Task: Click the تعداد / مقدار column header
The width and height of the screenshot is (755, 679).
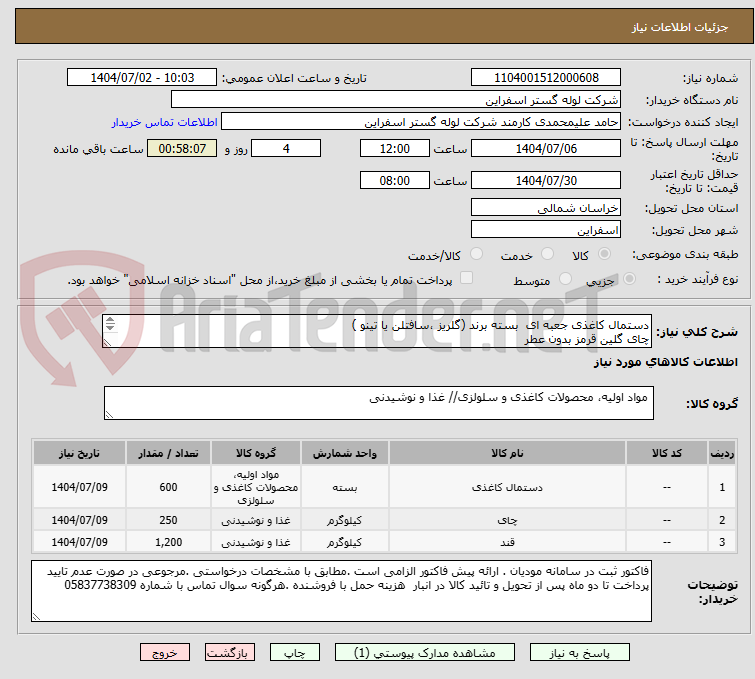Action: [168, 453]
